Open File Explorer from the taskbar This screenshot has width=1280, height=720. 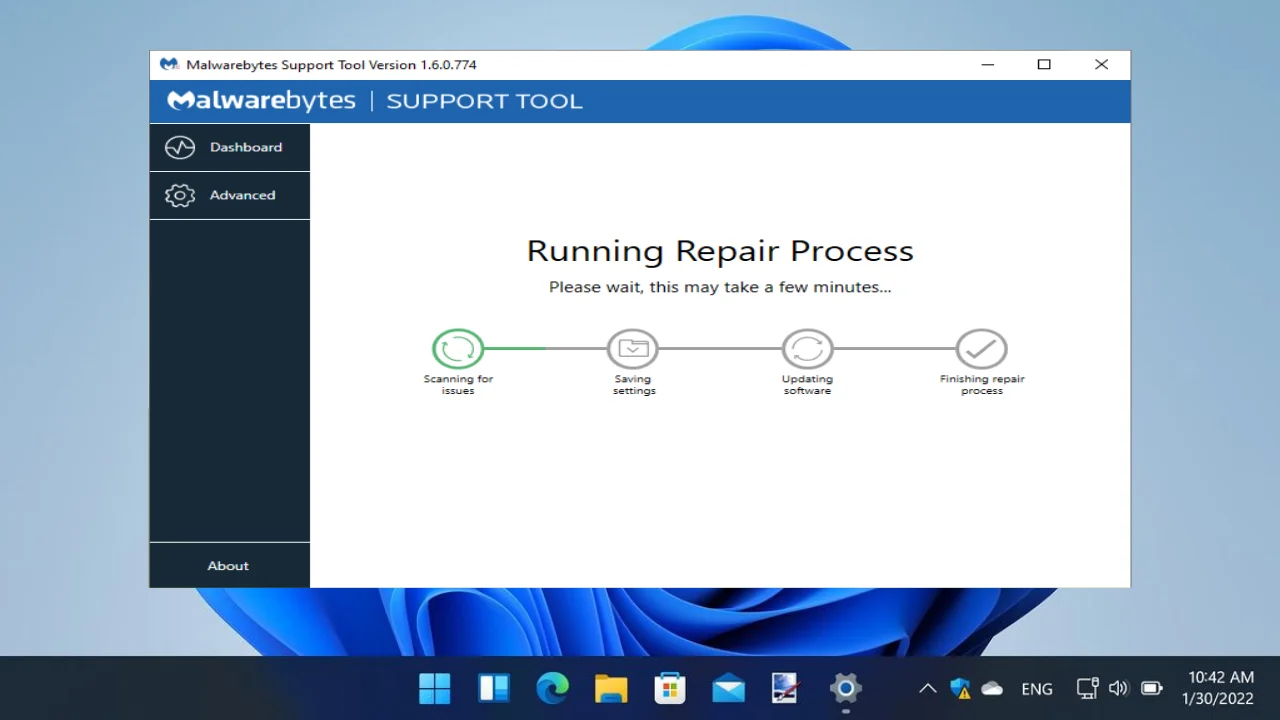(611, 688)
